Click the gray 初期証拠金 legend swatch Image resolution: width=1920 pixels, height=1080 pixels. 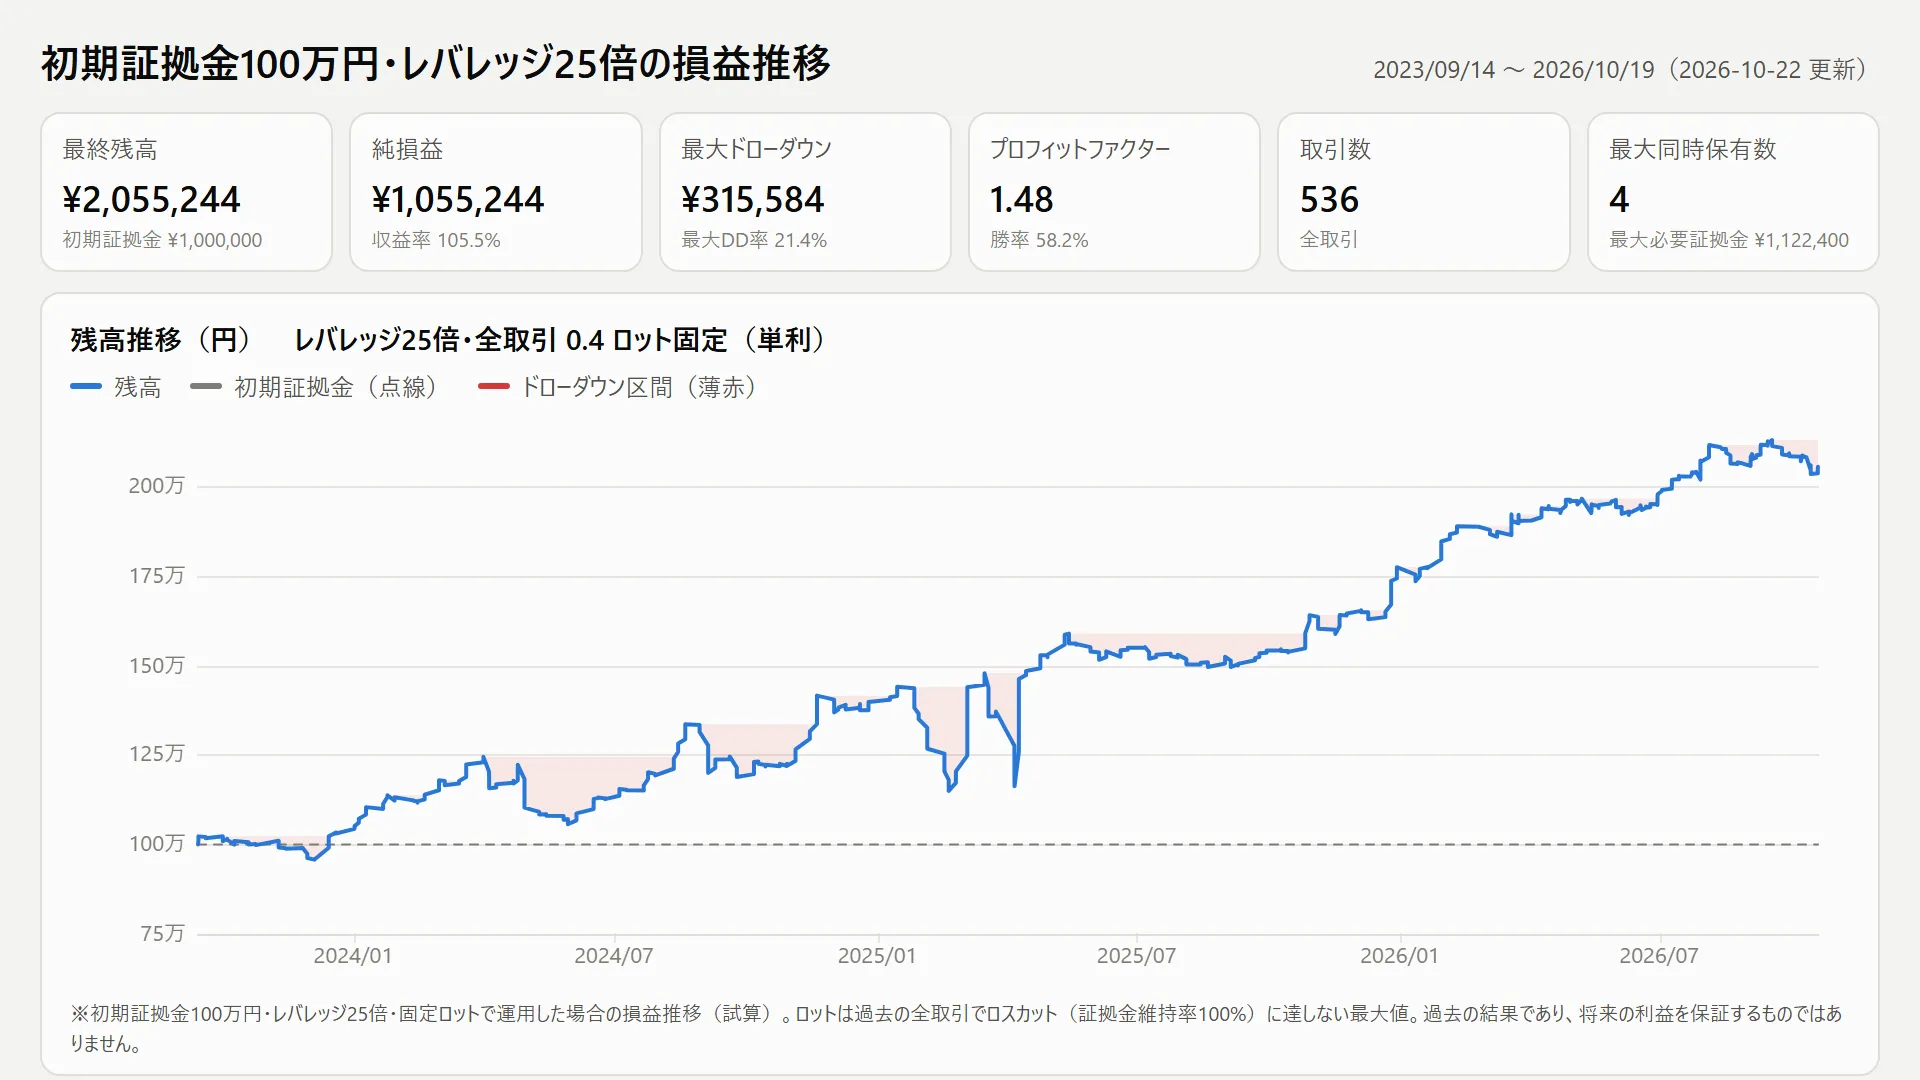click(x=206, y=387)
